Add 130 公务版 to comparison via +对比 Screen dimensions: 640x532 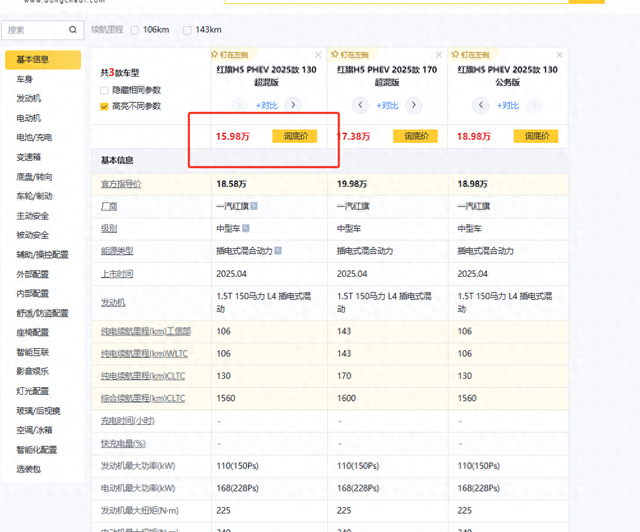(x=508, y=106)
